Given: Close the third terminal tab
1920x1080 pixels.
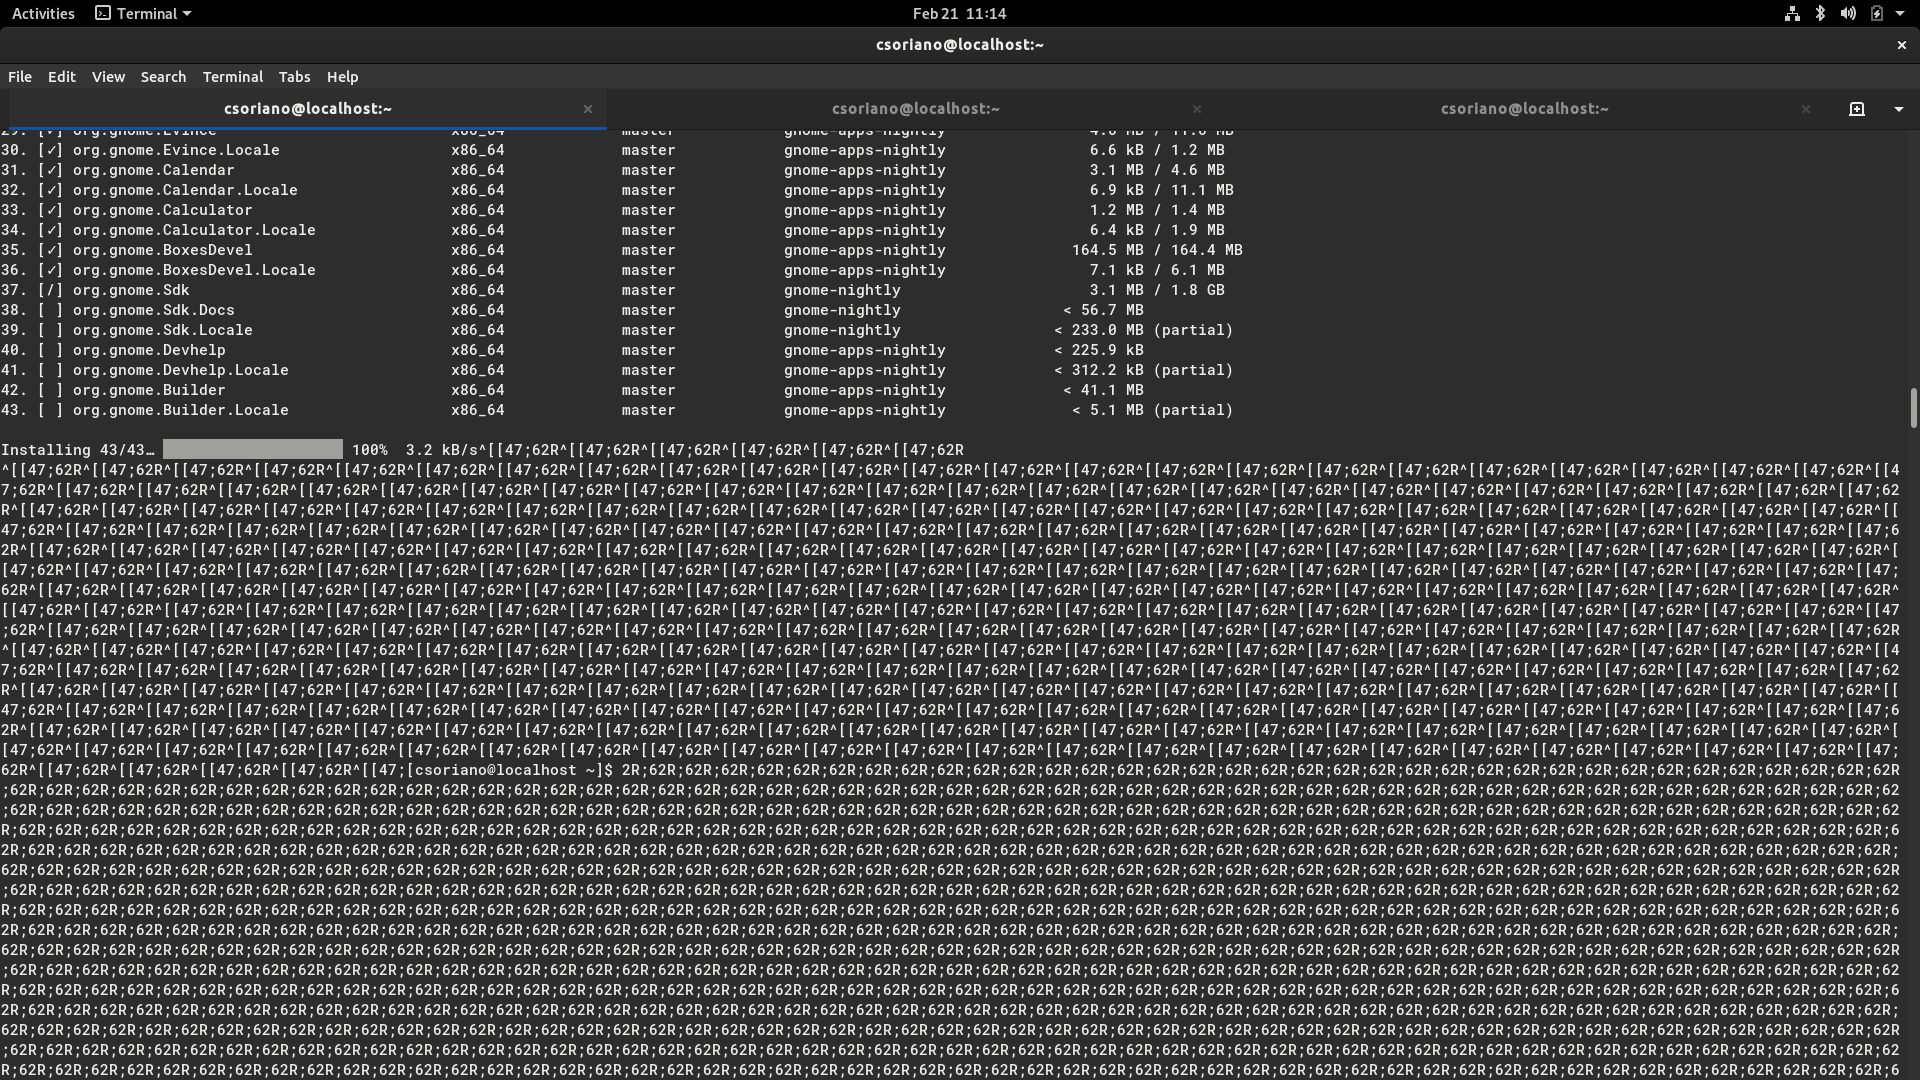Looking at the screenshot, I should click(1806, 109).
